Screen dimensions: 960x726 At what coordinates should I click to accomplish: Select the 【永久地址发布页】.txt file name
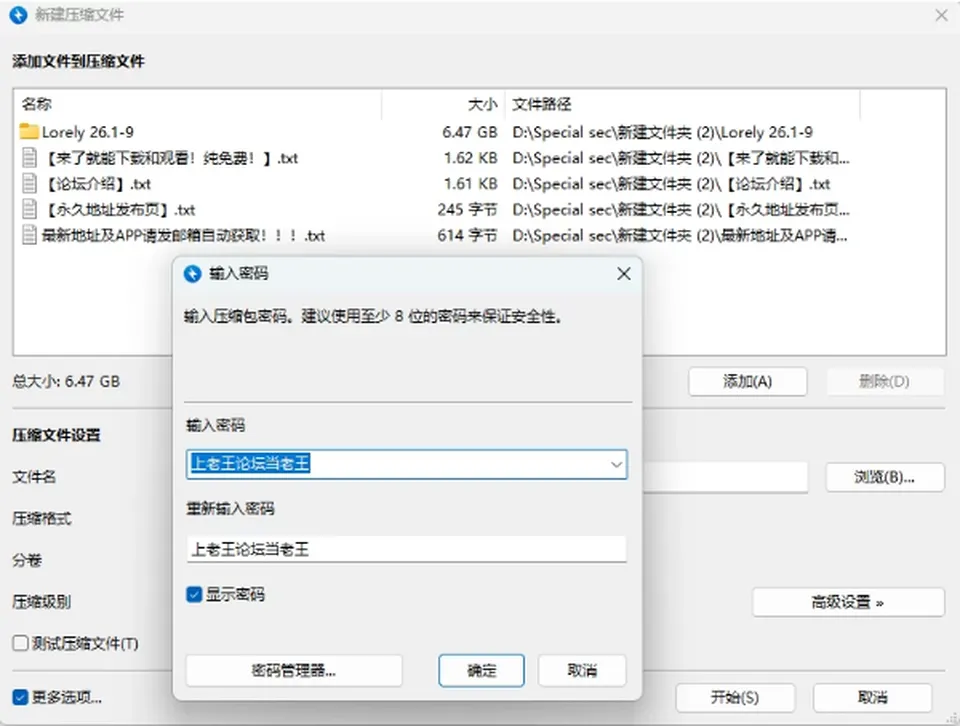click(119, 209)
